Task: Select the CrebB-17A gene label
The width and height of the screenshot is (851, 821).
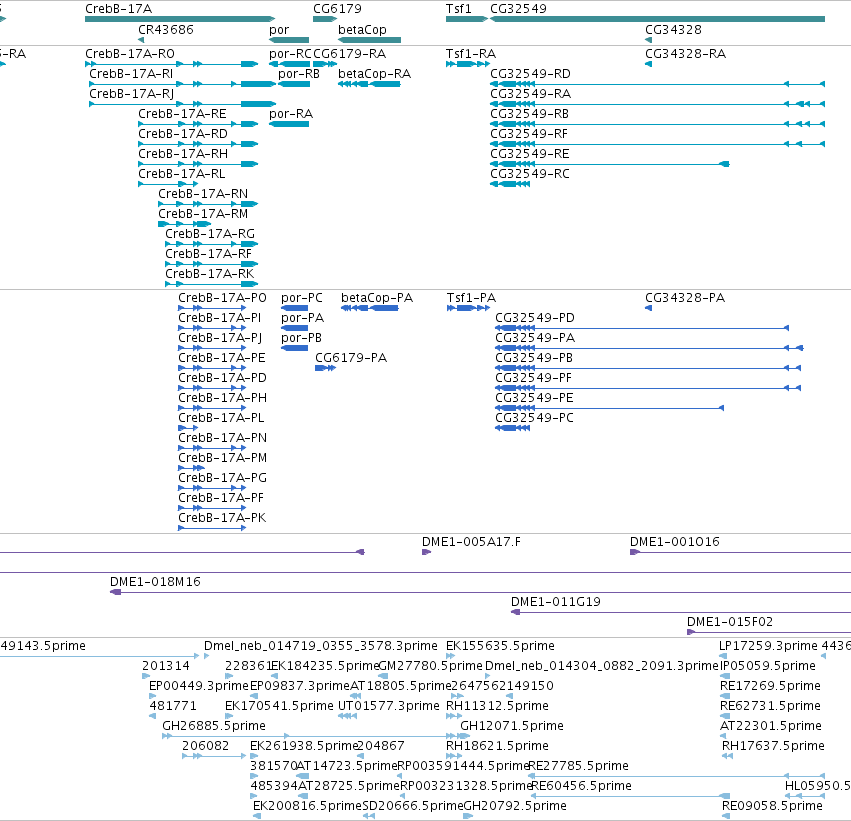Action: coord(118,9)
